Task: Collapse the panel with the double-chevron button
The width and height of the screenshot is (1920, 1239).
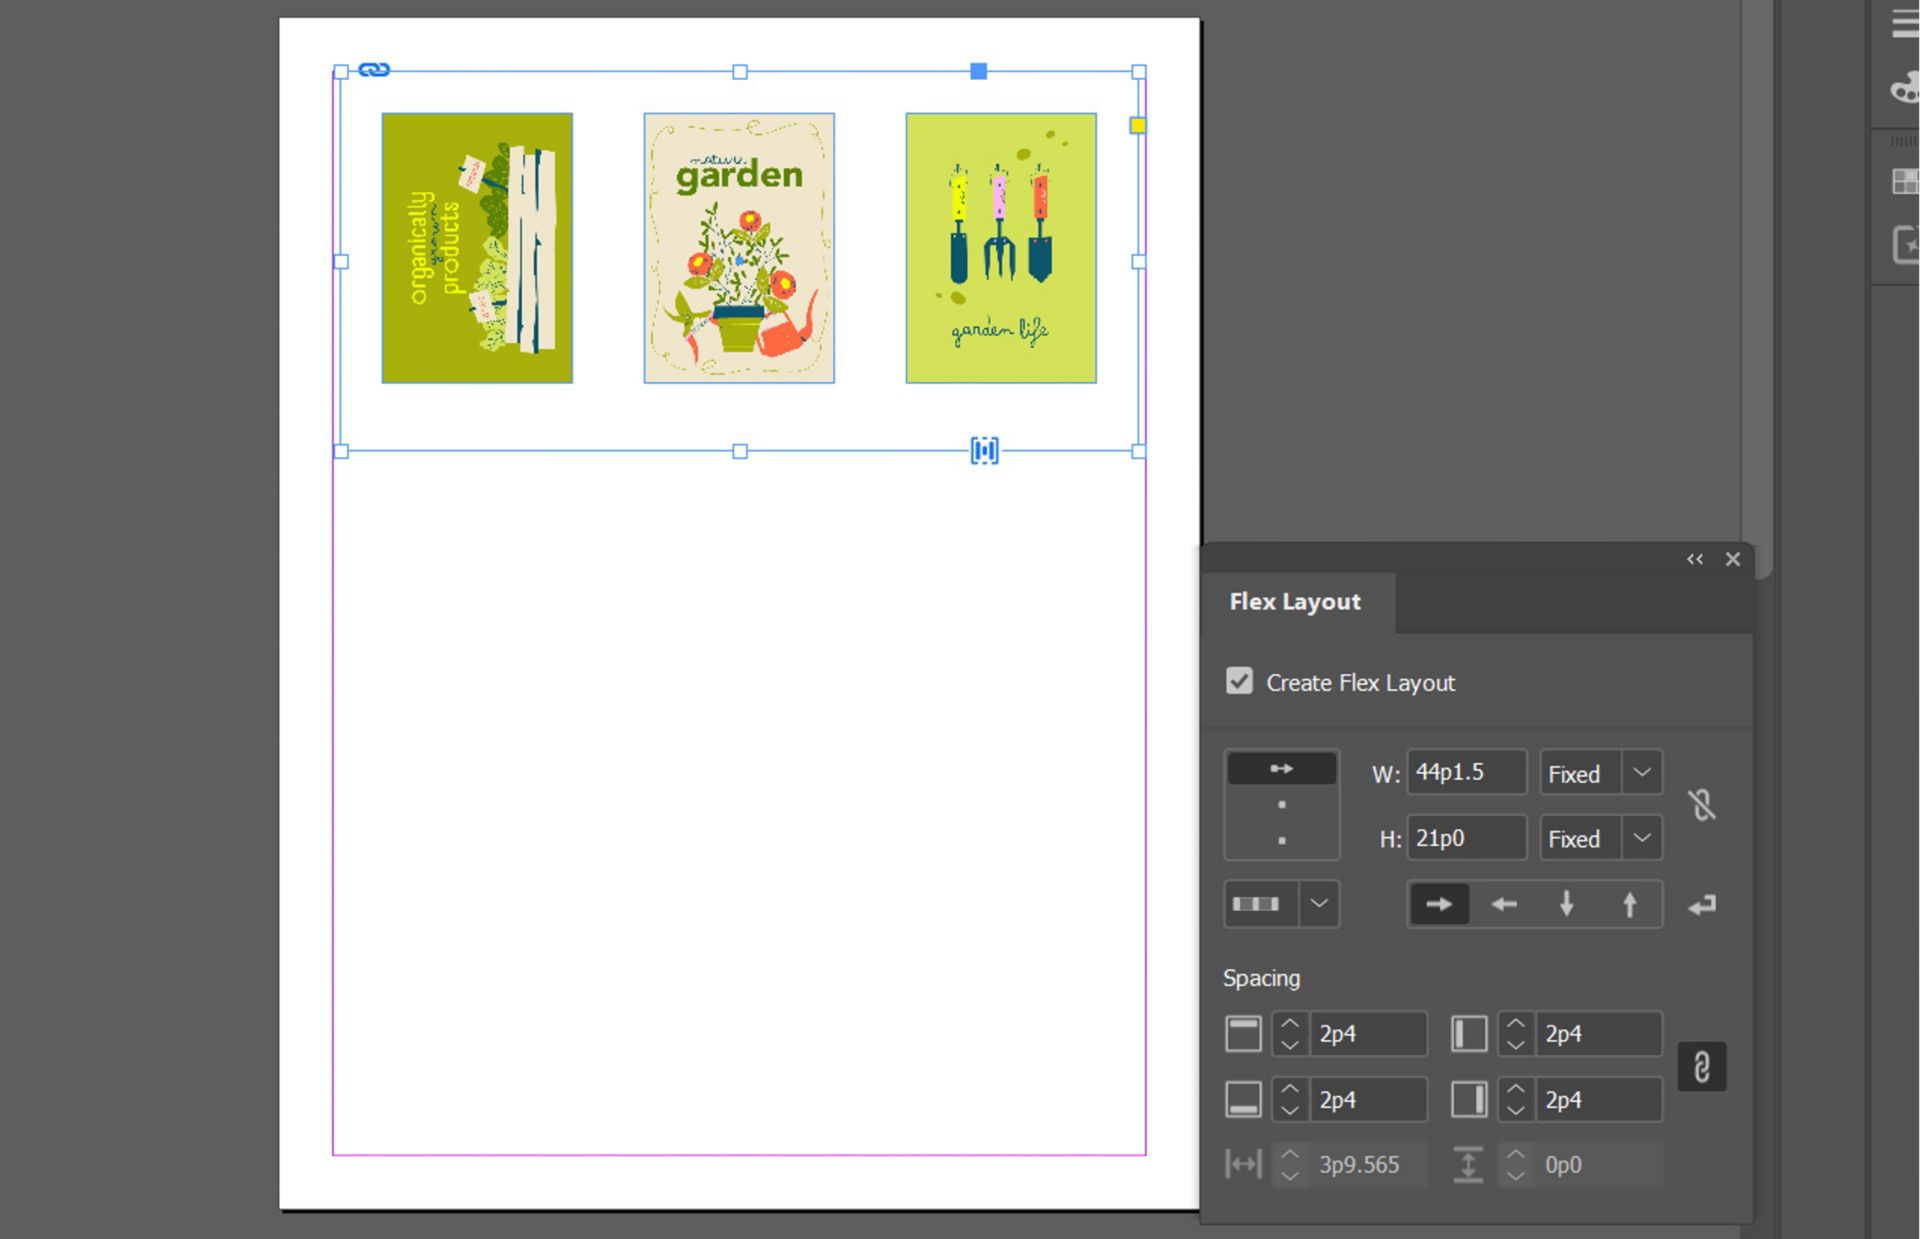Action: coord(1694,559)
